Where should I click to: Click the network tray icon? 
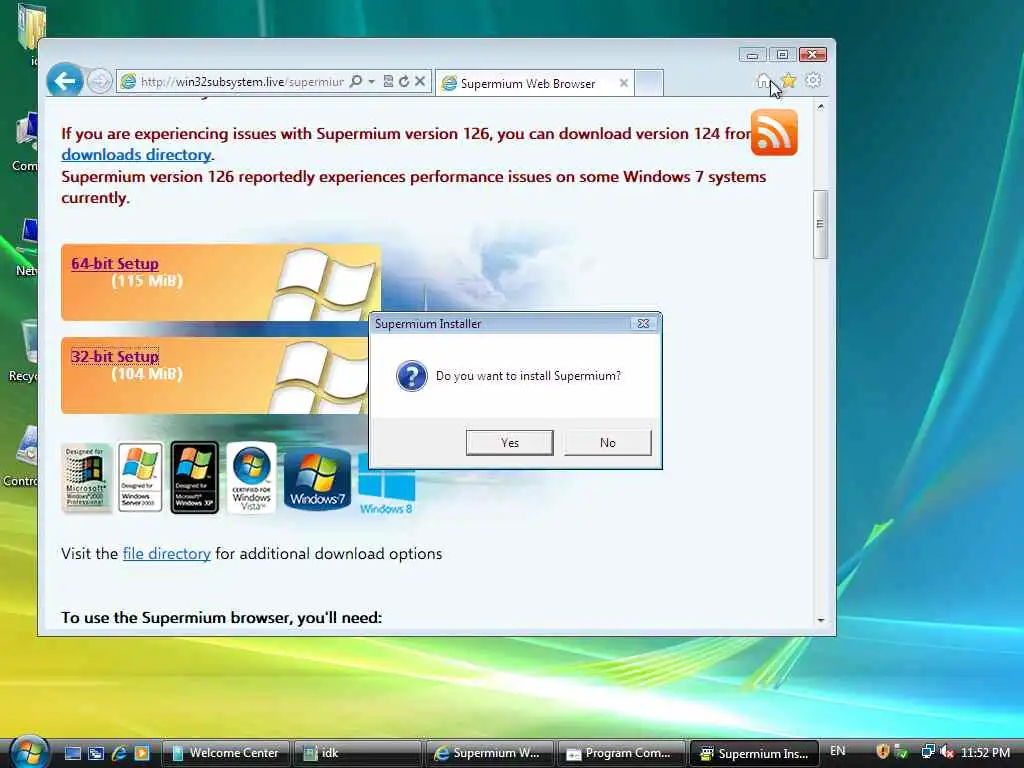927,752
